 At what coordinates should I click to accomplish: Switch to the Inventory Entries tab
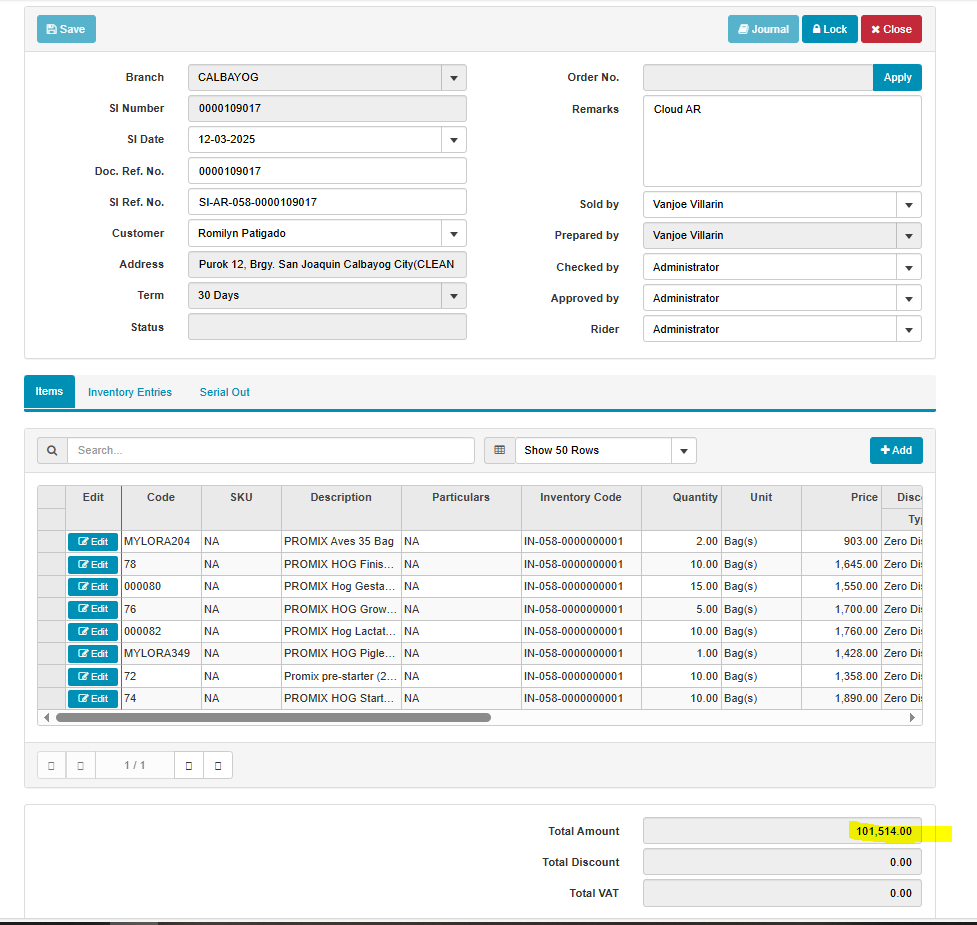(x=130, y=392)
